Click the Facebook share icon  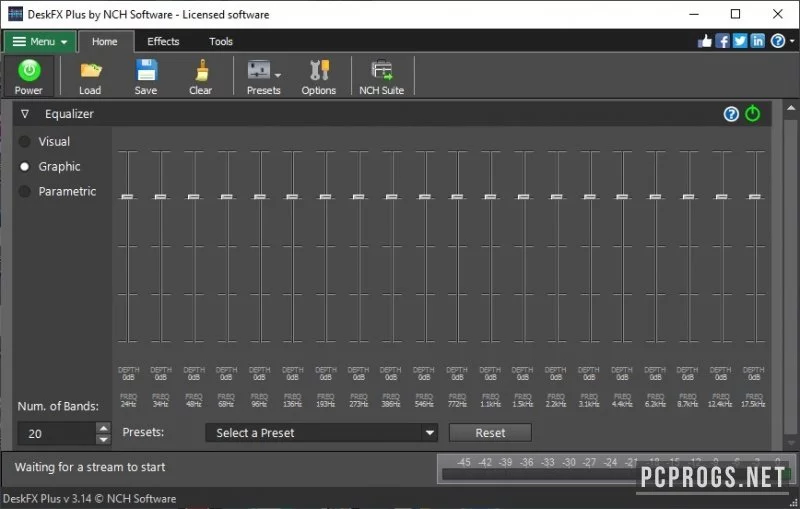722,41
